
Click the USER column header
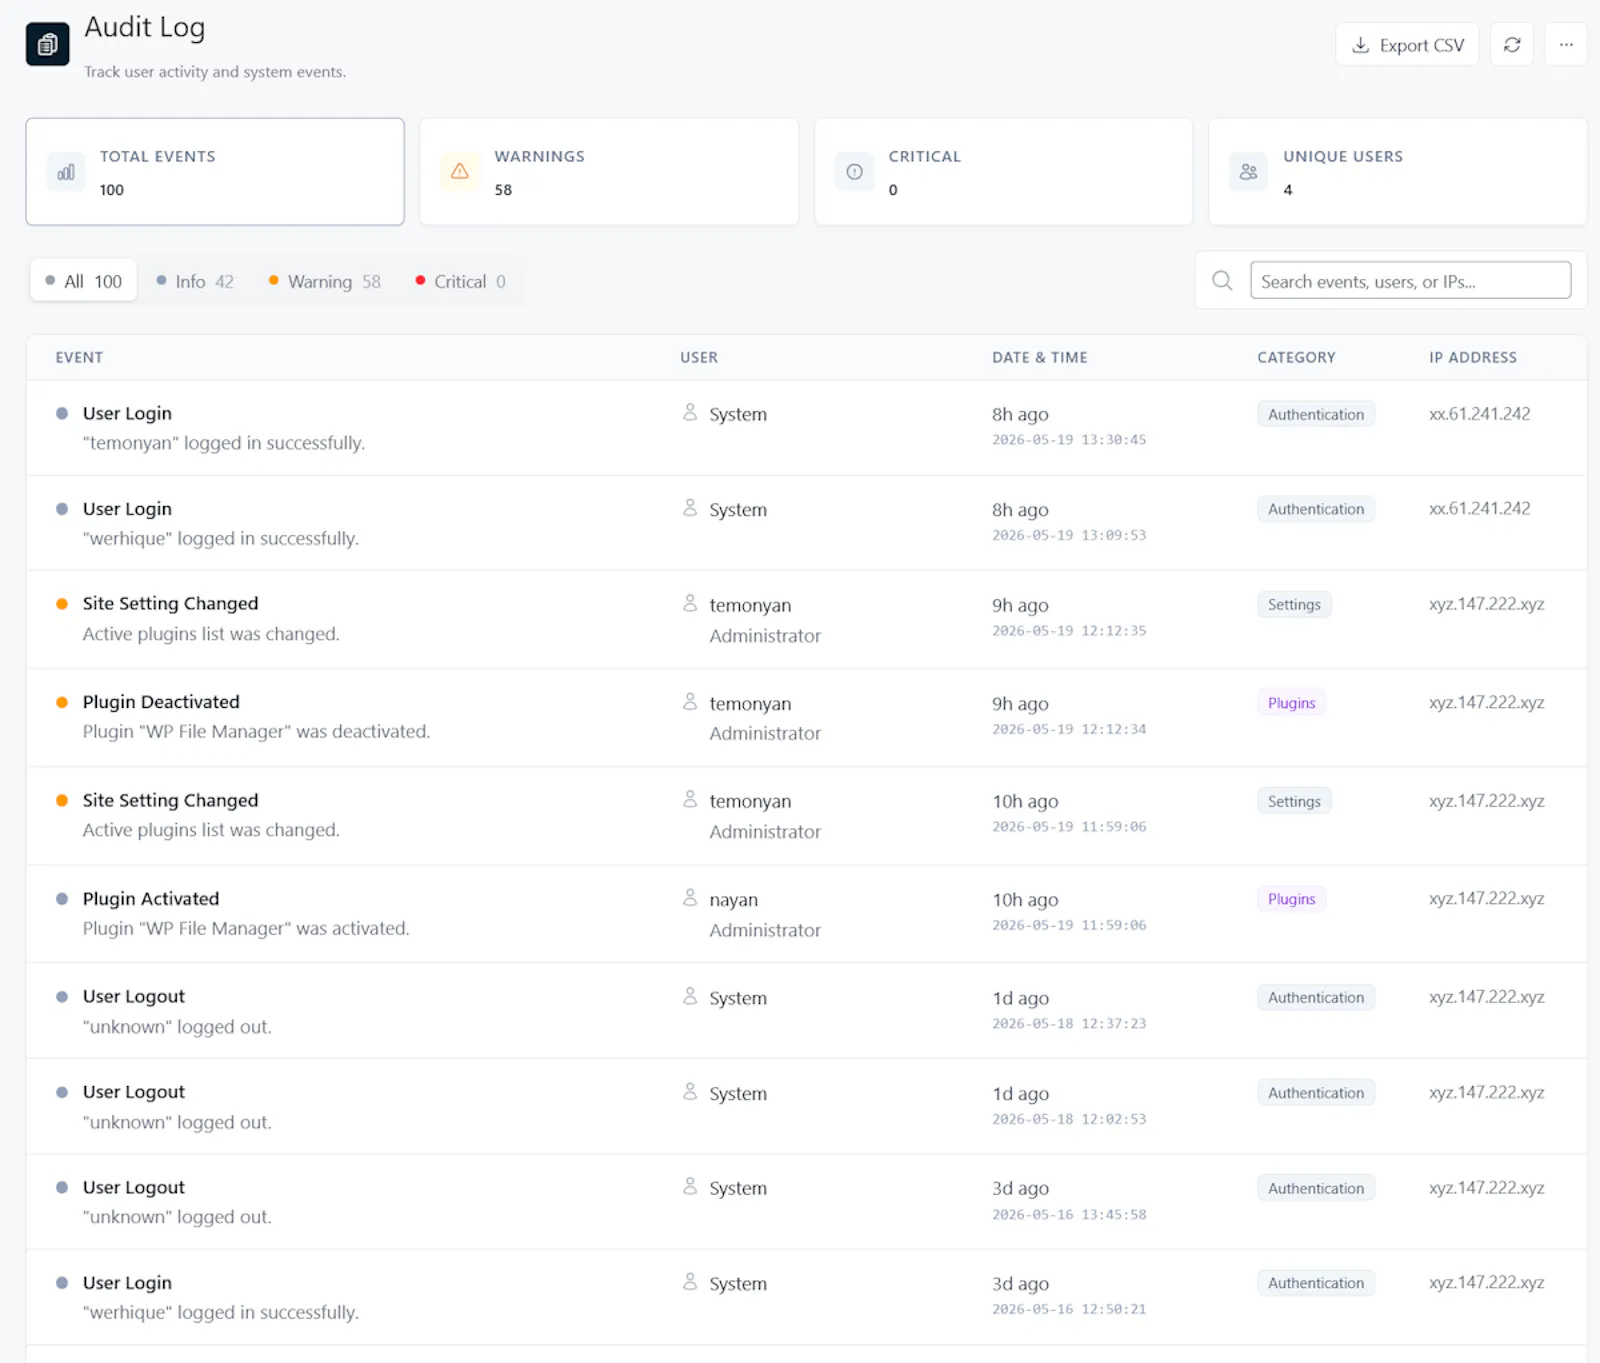pyautogui.click(x=699, y=357)
